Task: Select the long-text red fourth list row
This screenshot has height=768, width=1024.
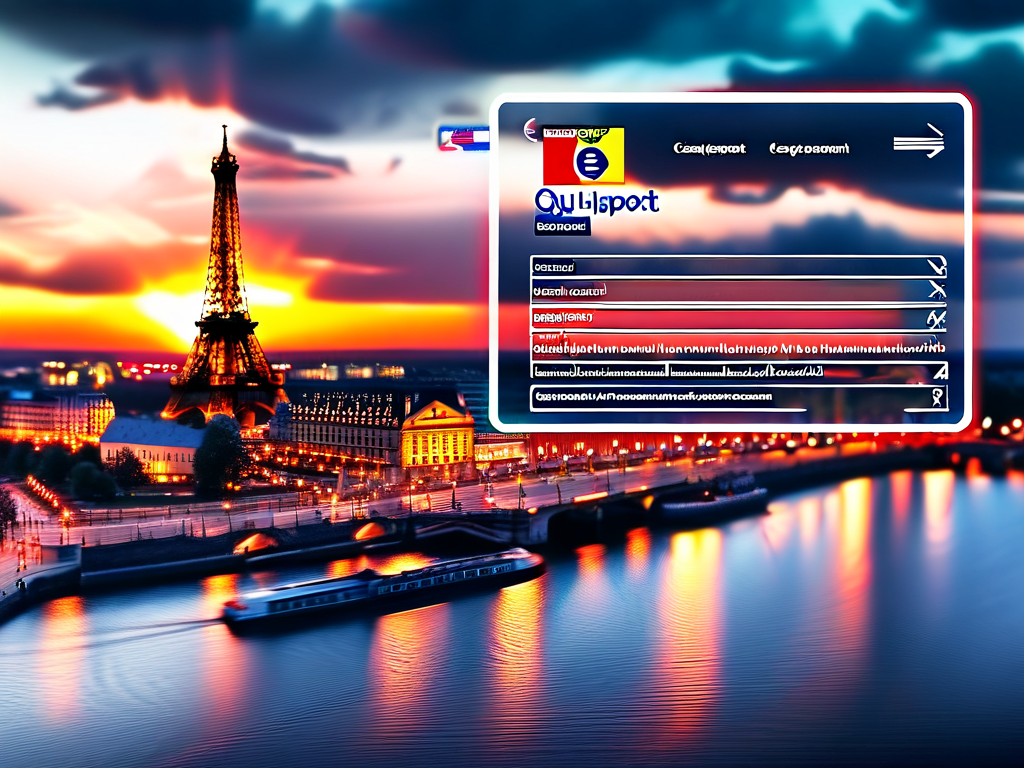Action: tap(739, 346)
